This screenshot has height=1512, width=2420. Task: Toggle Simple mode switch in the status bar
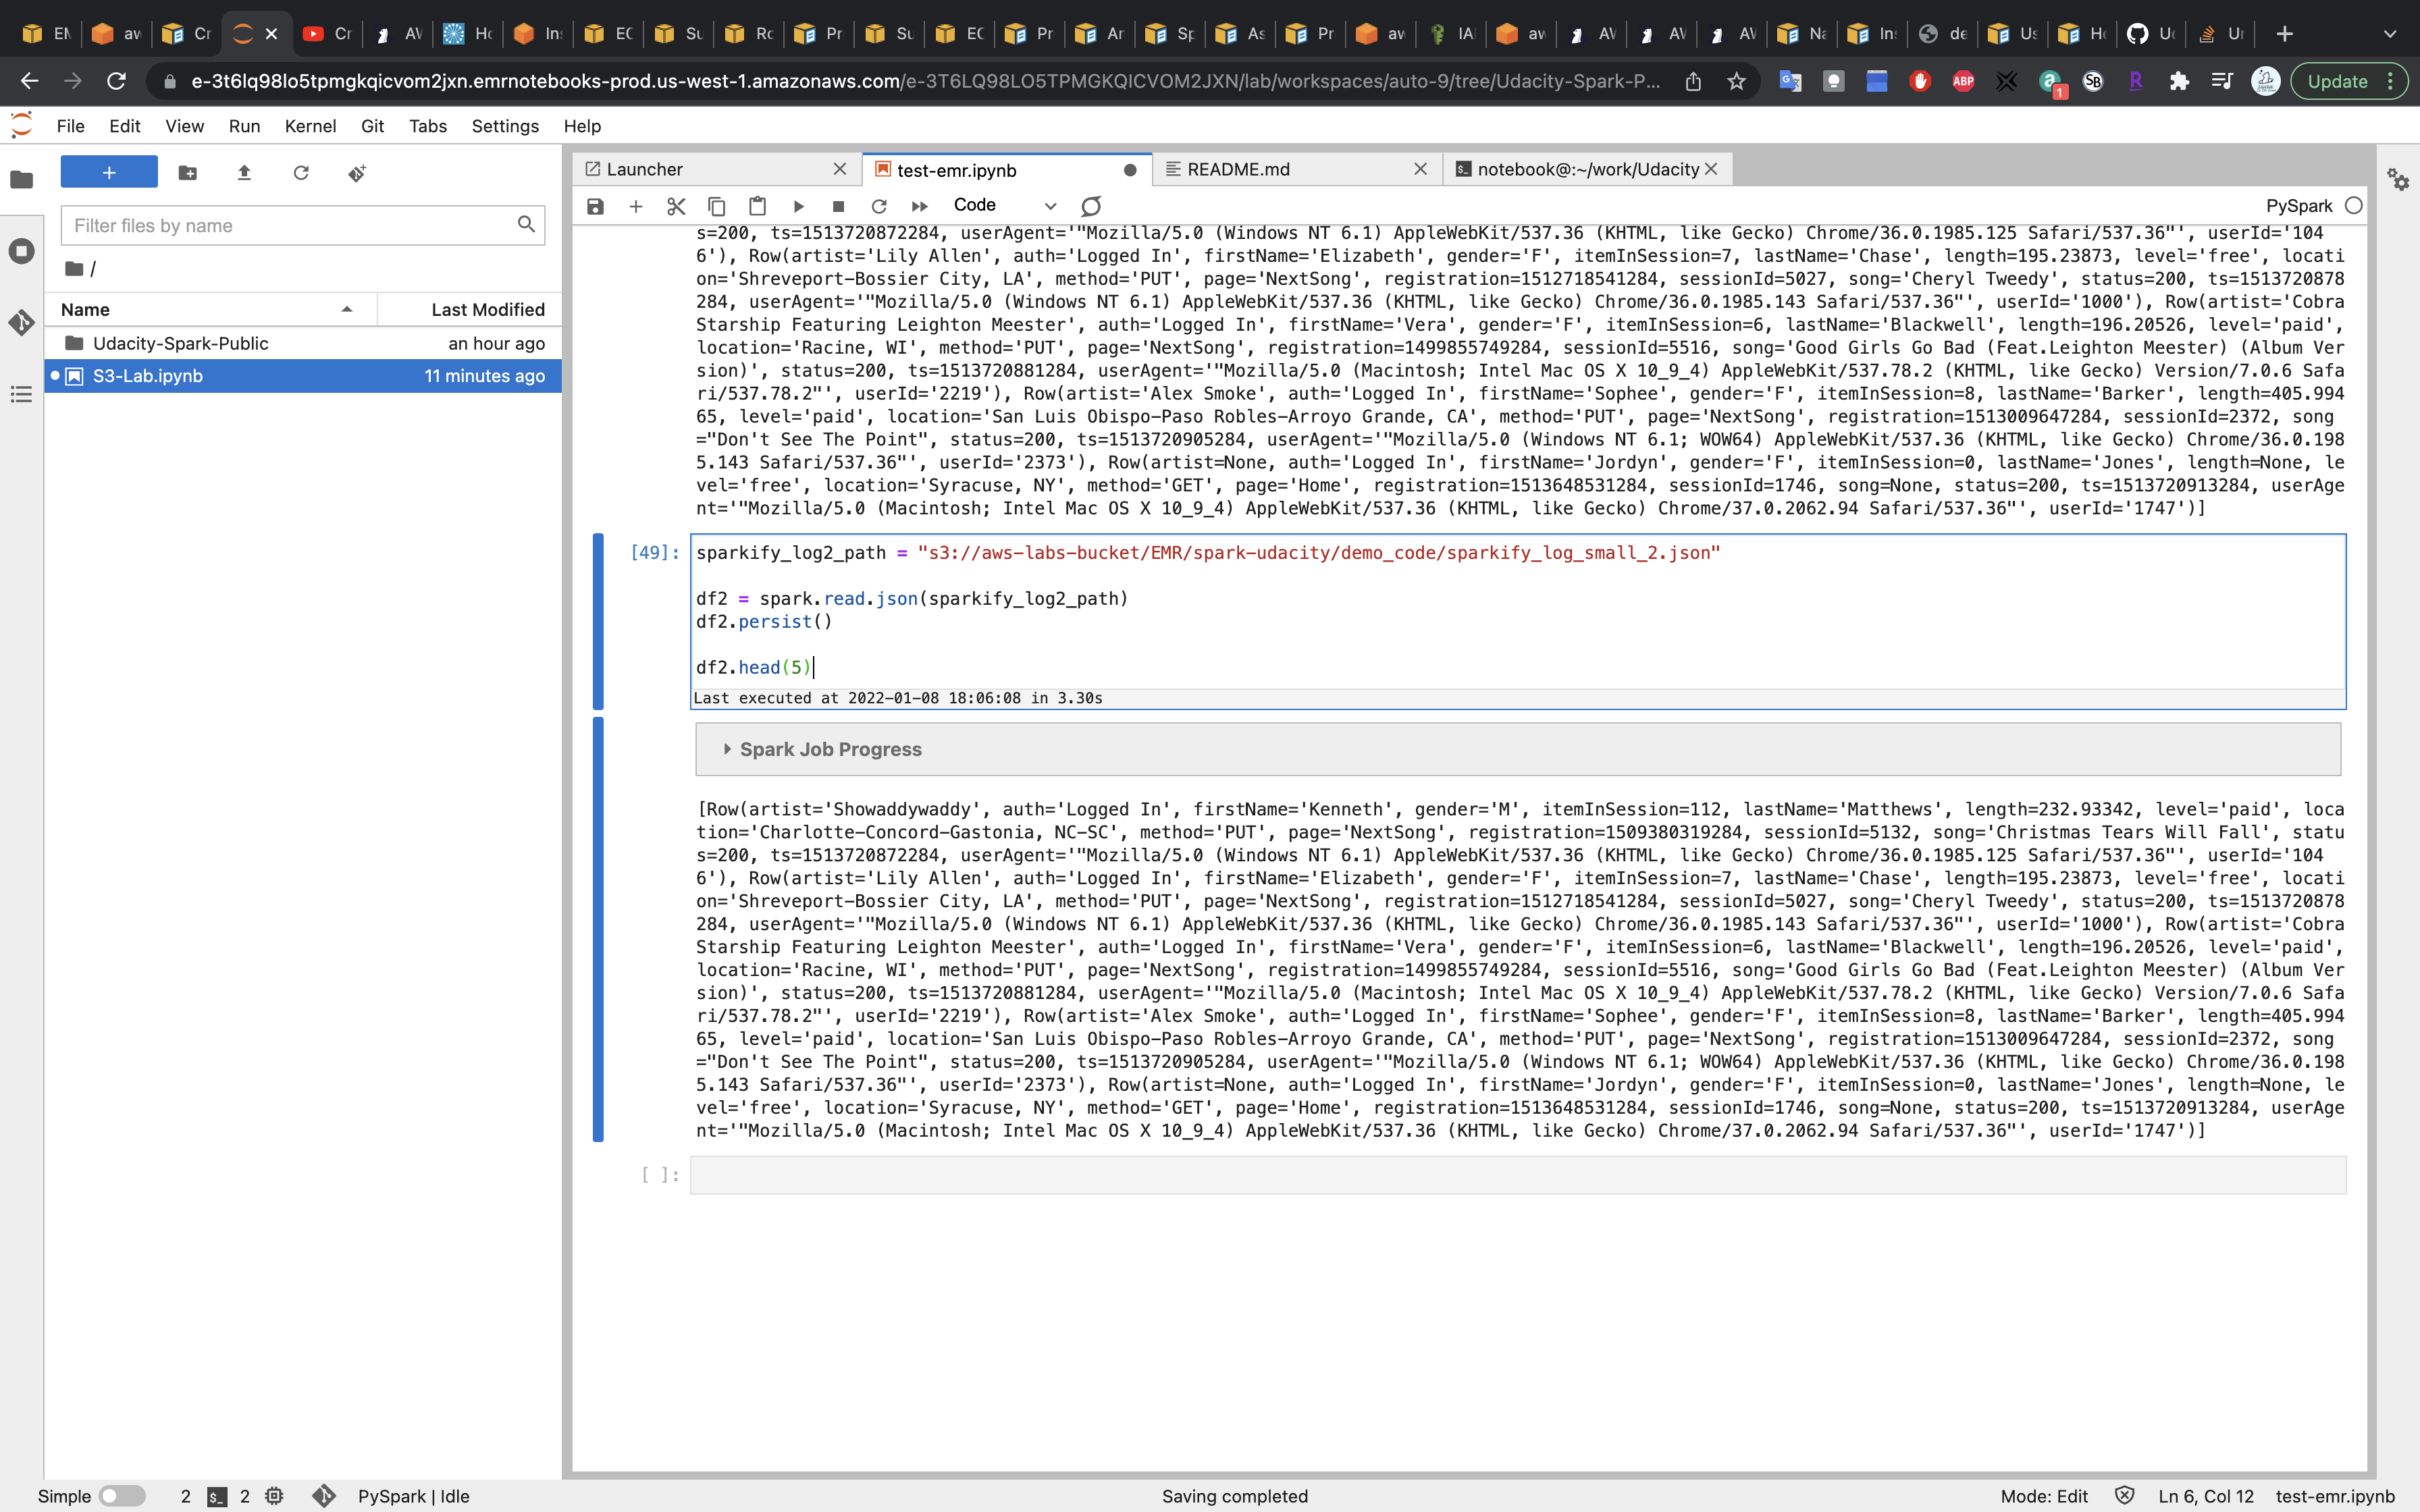[x=122, y=1496]
